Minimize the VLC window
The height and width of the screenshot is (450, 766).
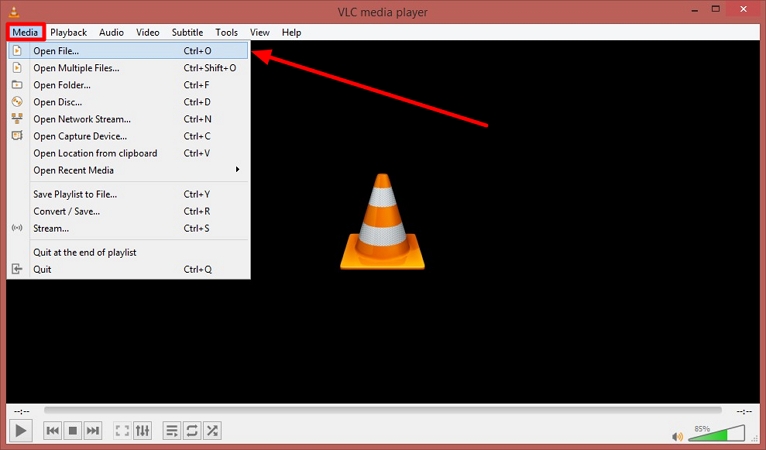click(x=695, y=10)
